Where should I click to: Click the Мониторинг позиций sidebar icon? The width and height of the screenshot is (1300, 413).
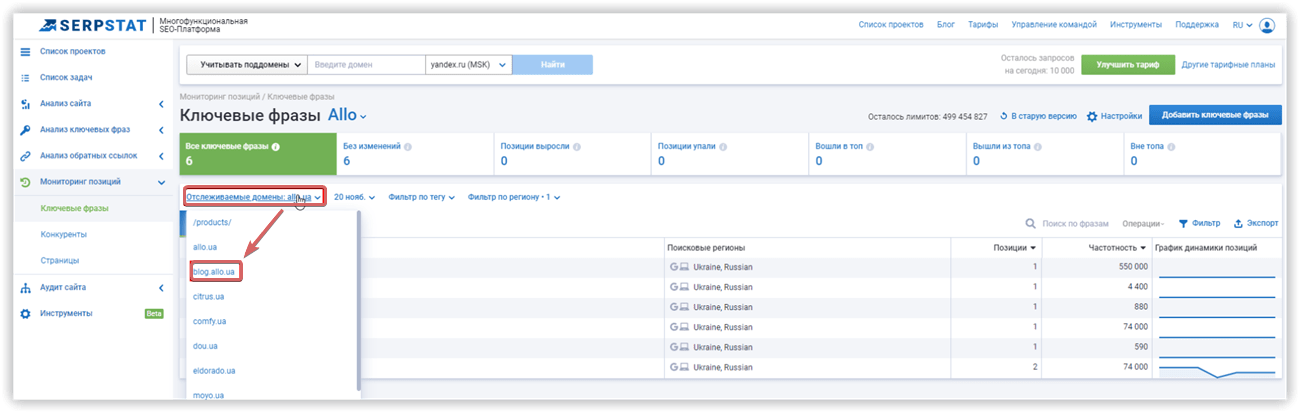click(25, 182)
